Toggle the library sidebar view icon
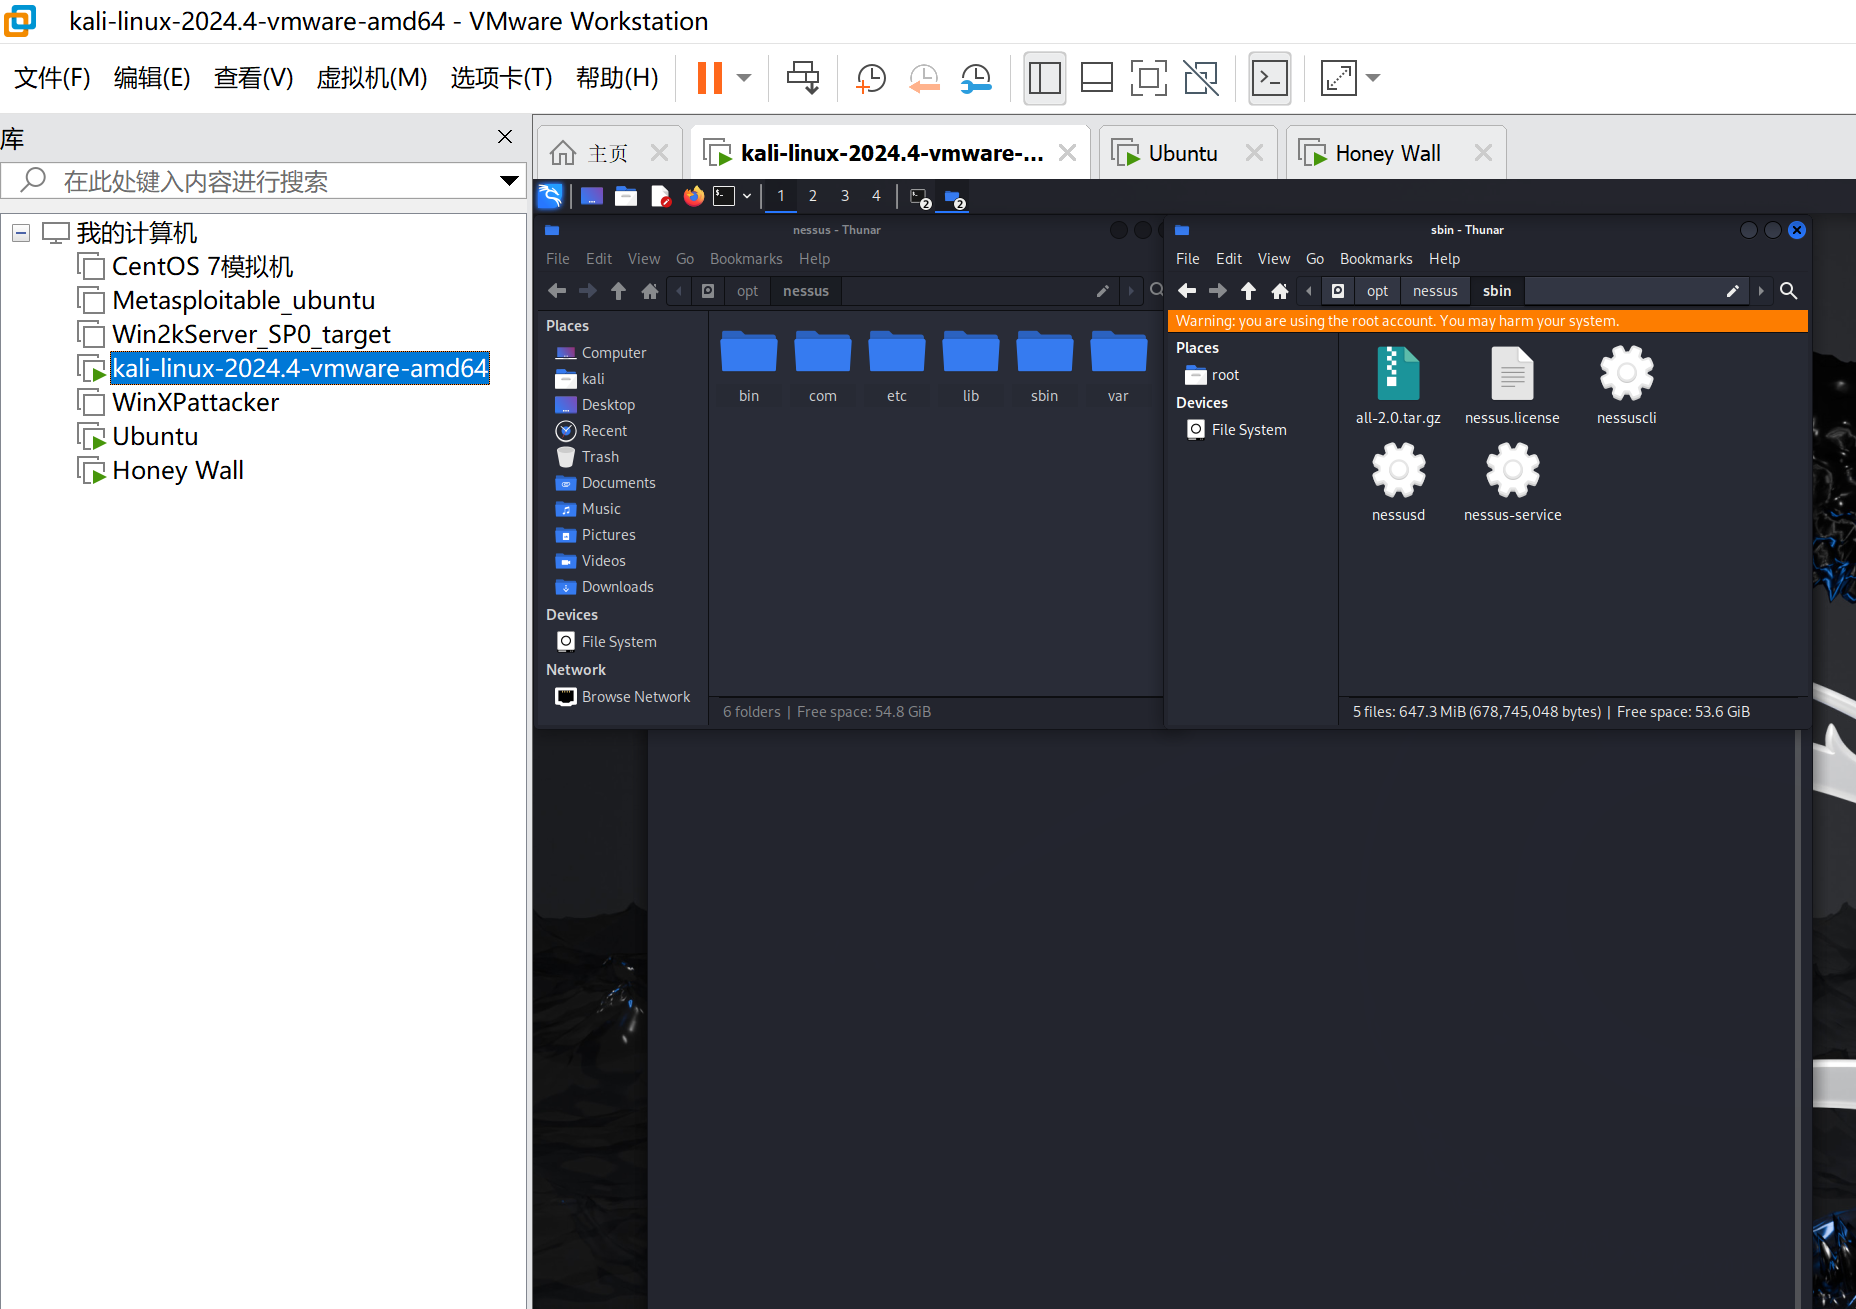1856x1309 pixels. click(1045, 78)
